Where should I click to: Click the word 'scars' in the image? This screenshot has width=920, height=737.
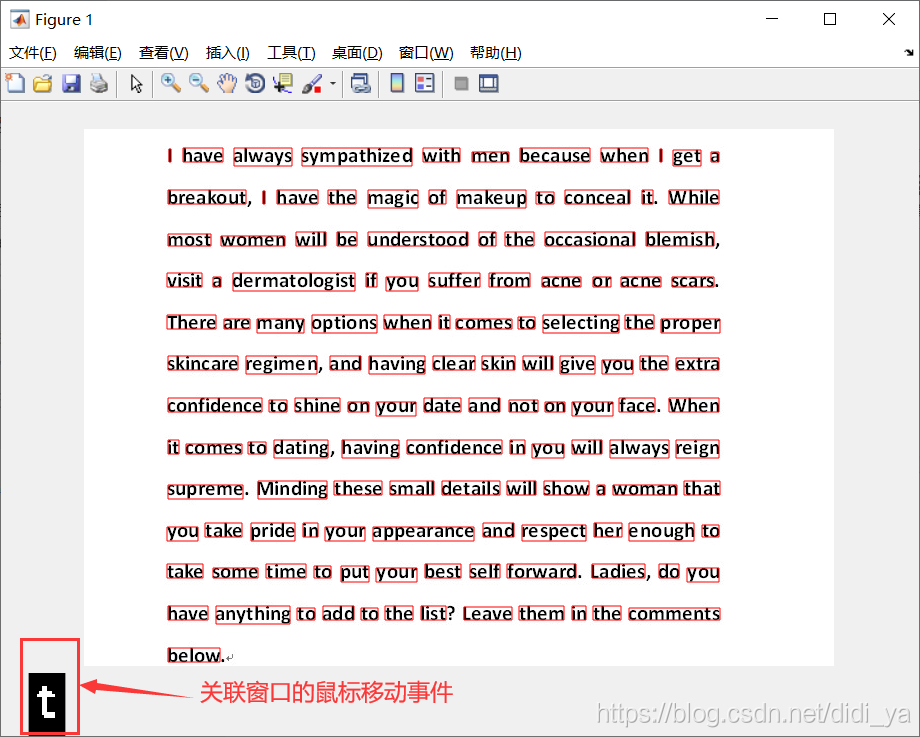click(x=693, y=281)
